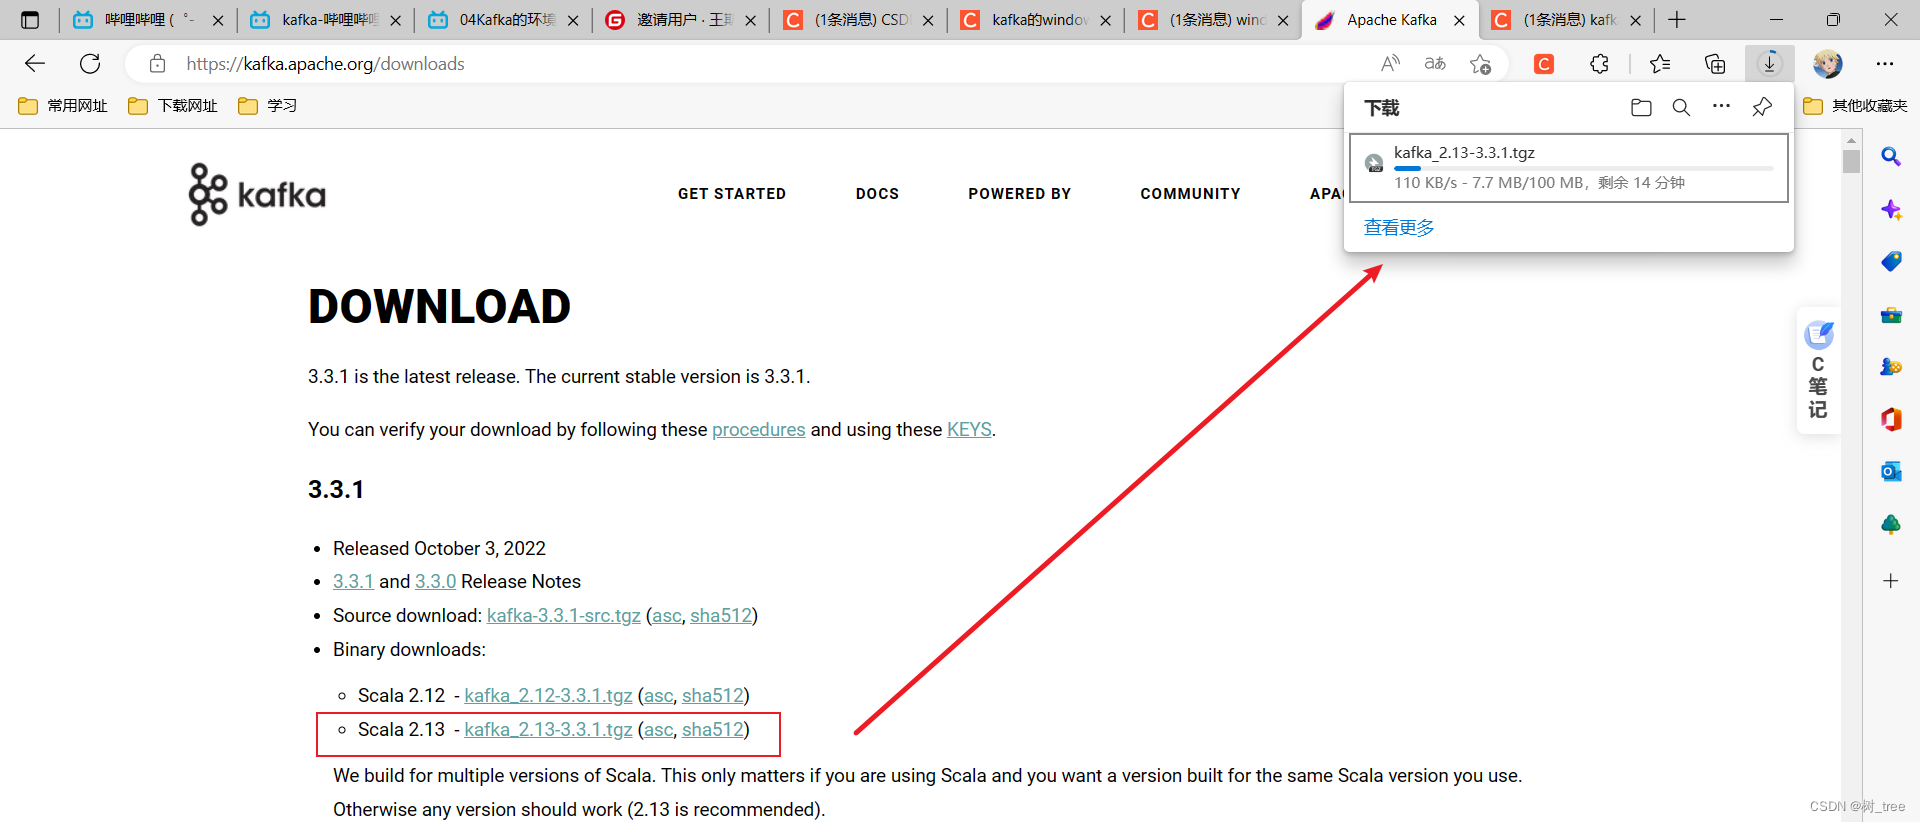
Task: Toggle the Downloads toolbar button
Action: (x=1769, y=64)
